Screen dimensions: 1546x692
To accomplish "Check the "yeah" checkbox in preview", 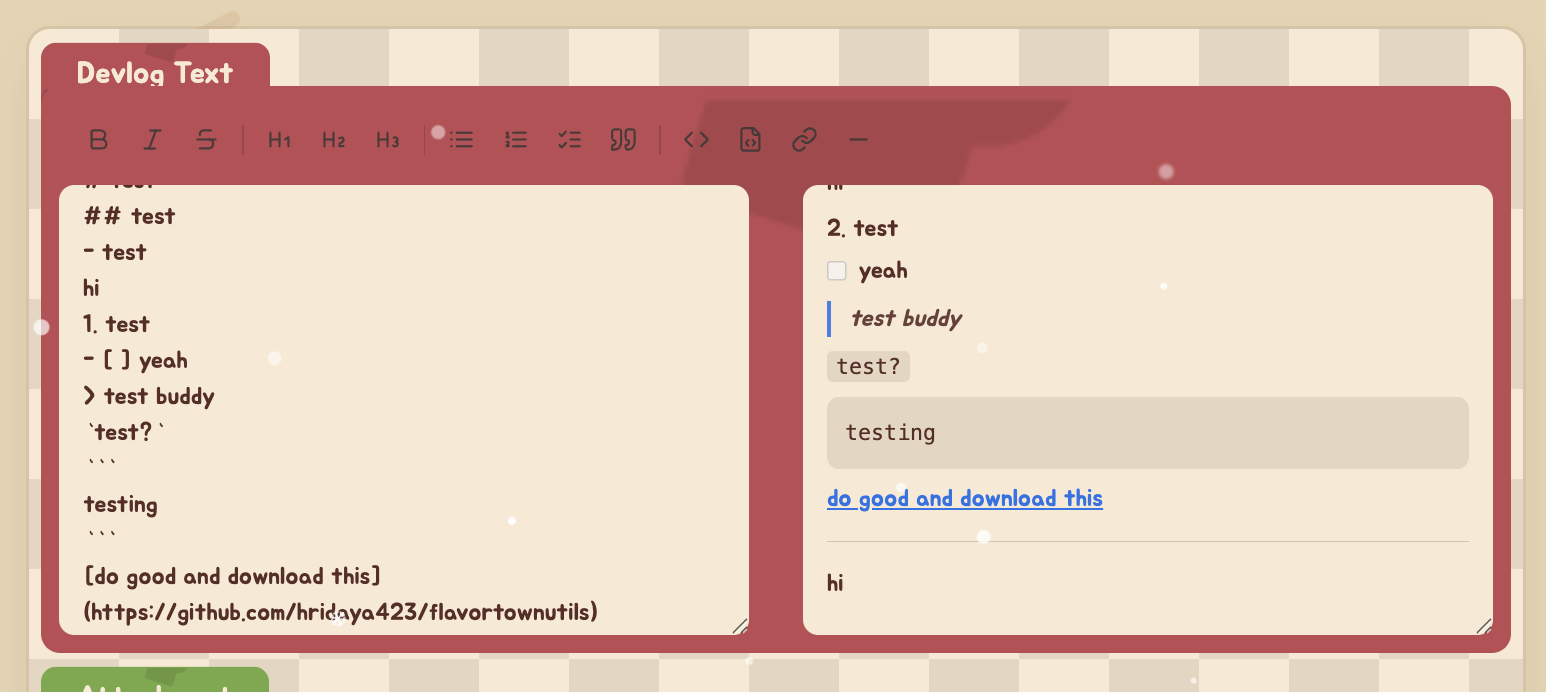I will pyautogui.click(x=837, y=271).
